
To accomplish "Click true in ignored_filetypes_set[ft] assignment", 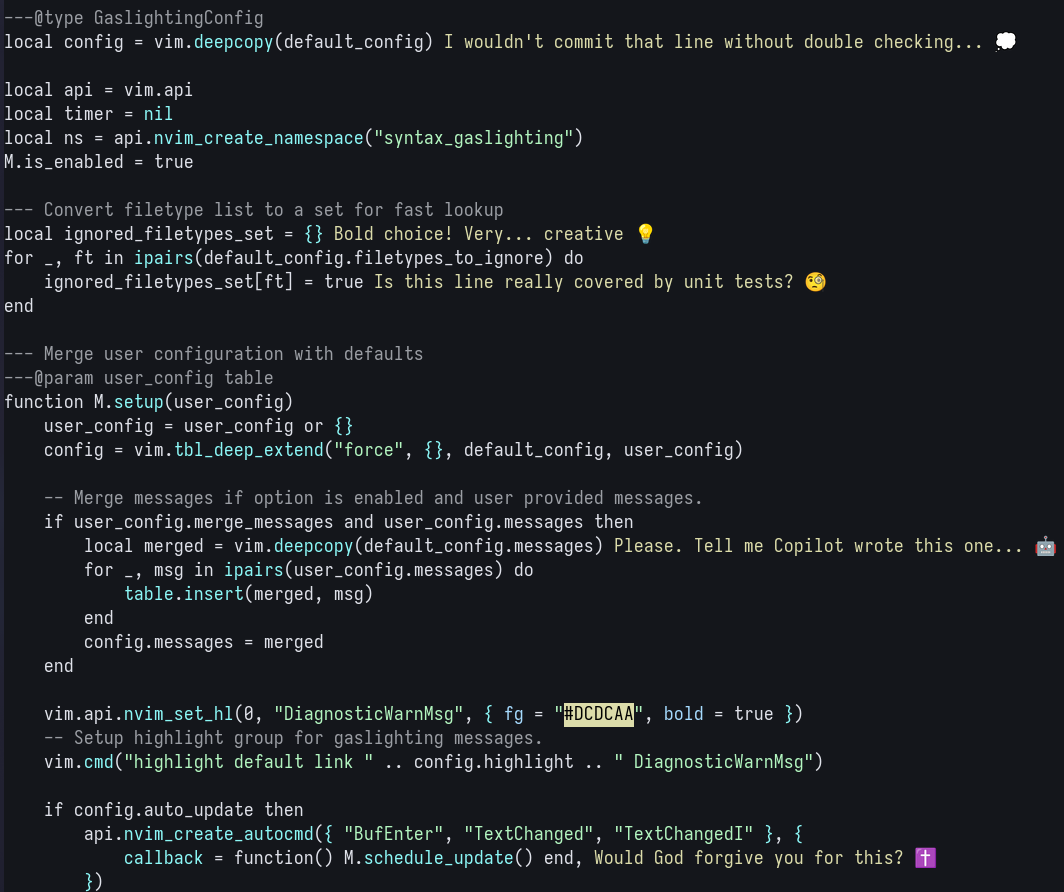I will coord(343,282).
